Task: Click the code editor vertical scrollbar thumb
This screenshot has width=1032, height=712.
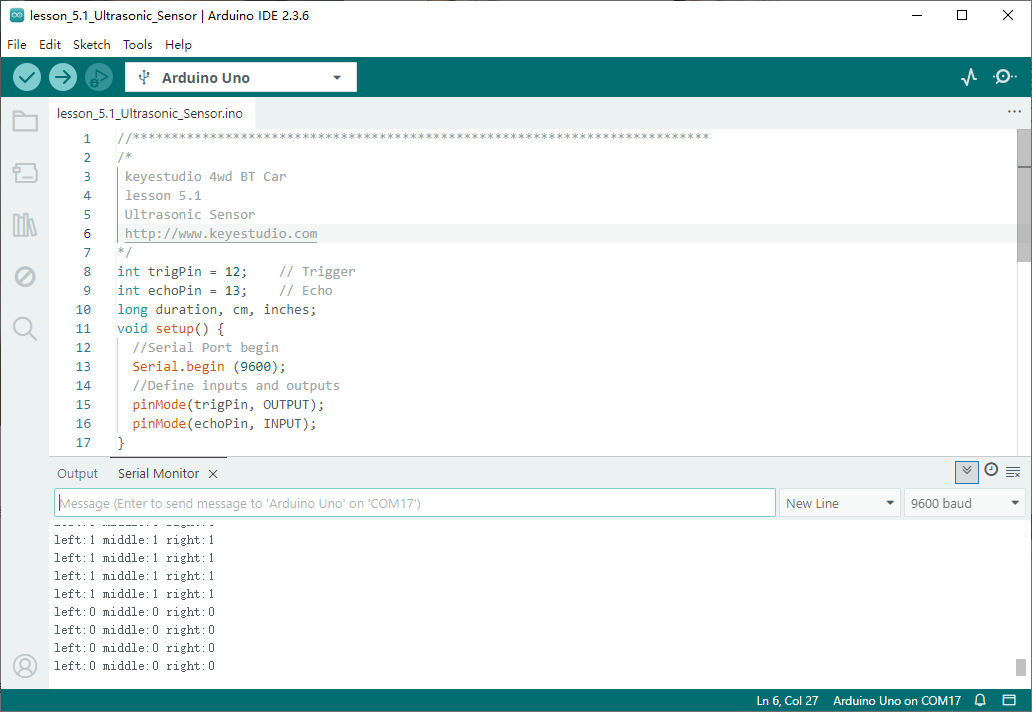Action: [1024, 196]
